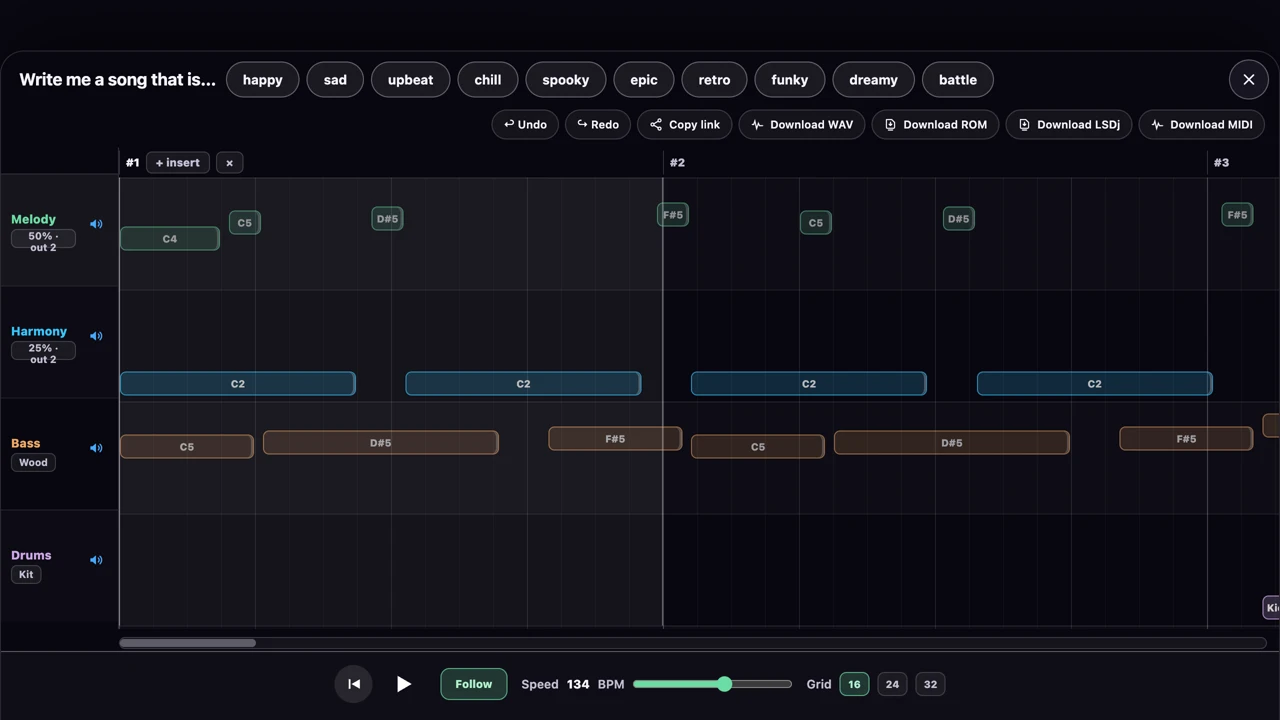Start playback with the play button

(x=403, y=684)
